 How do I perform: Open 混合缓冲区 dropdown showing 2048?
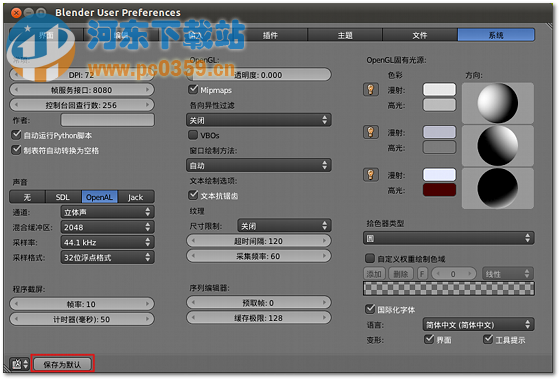point(108,227)
